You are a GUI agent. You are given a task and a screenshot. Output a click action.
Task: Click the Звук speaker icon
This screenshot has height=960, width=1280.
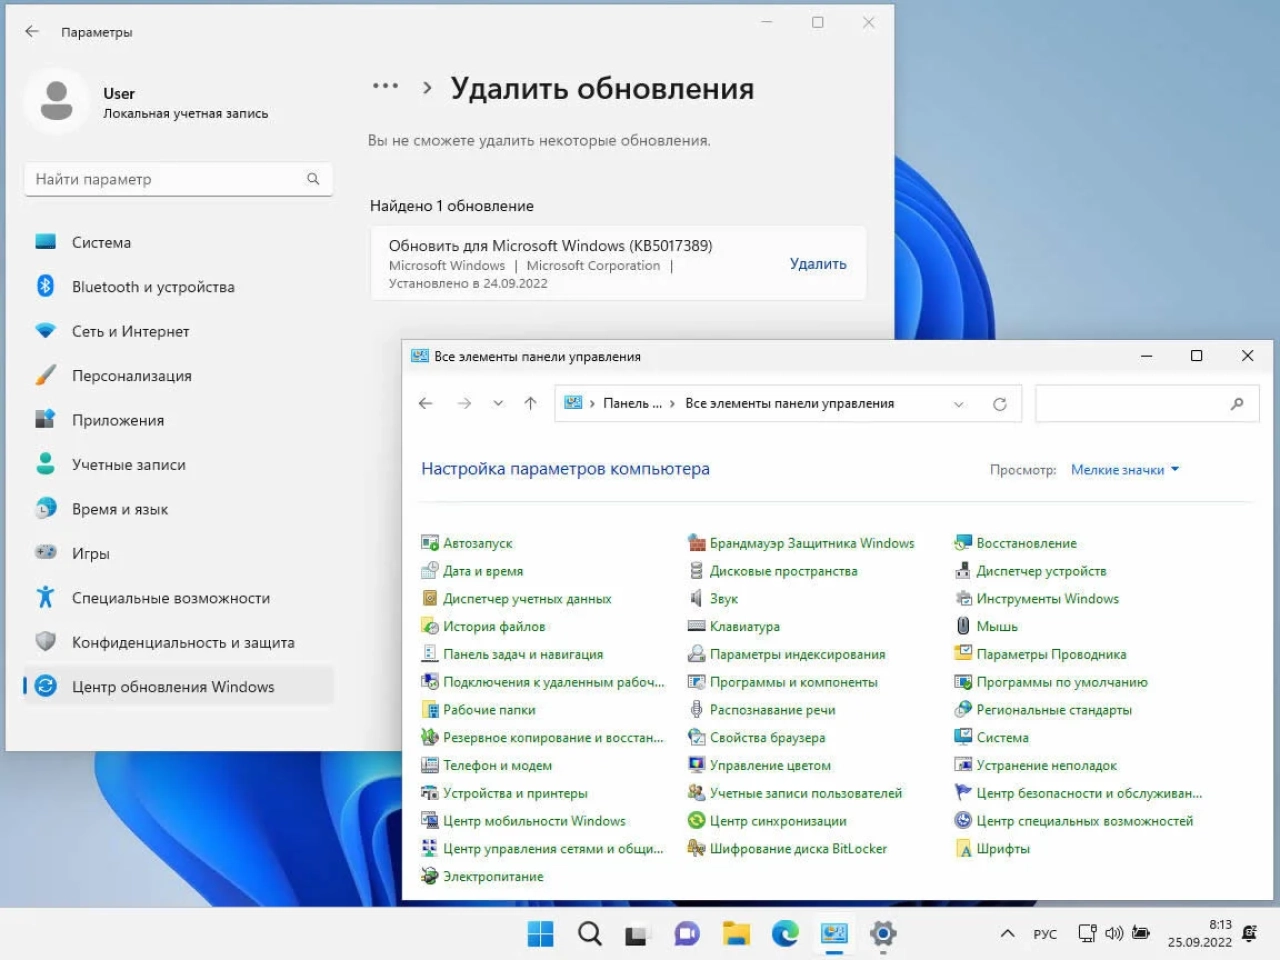(696, 598)
